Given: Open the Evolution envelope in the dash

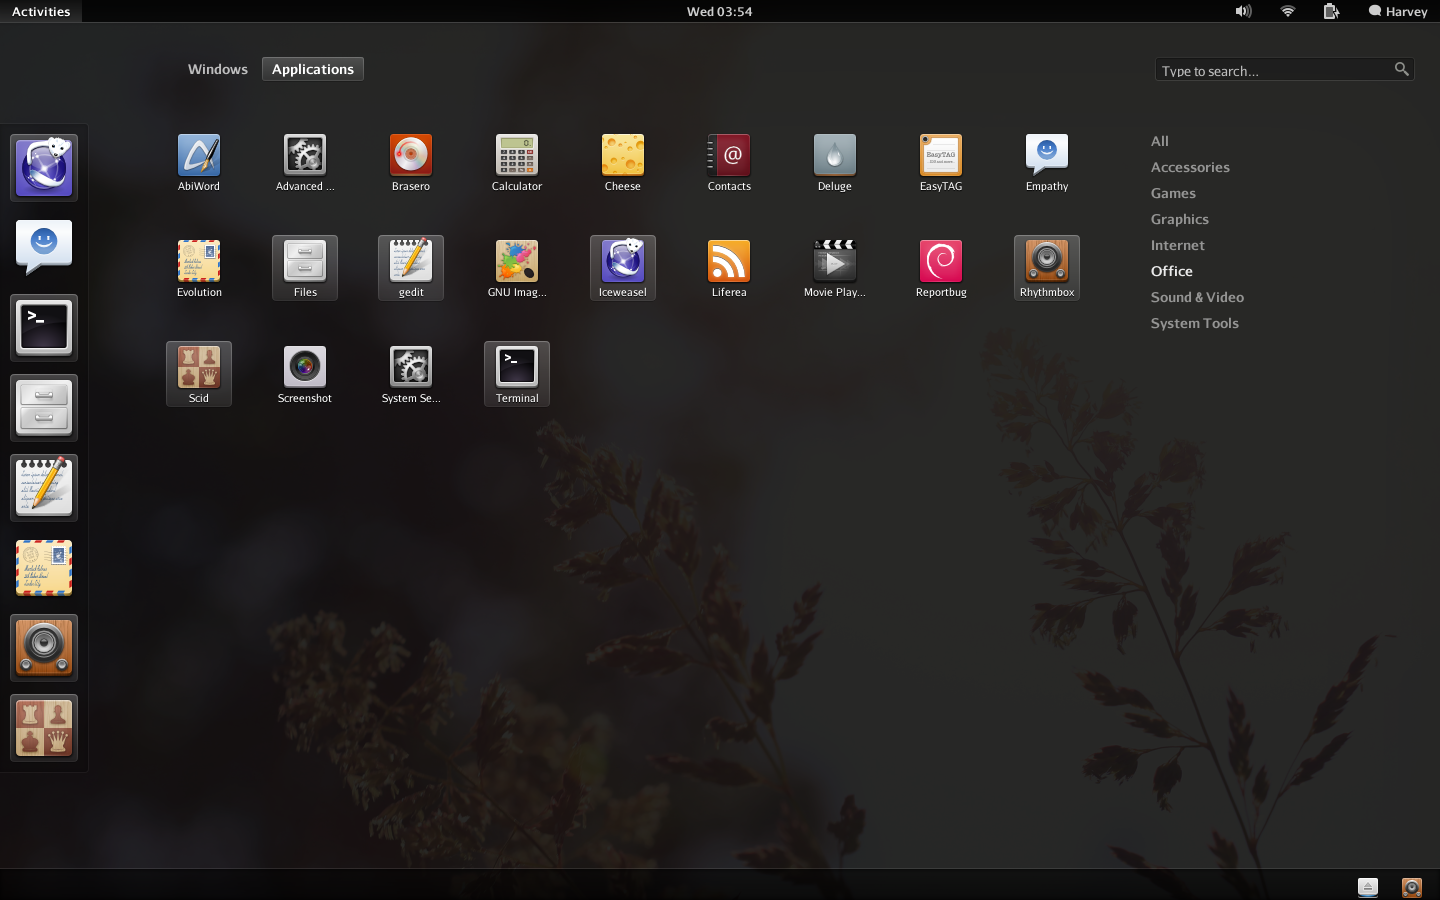Looking at the screenshot, I should tap(44, 568).
